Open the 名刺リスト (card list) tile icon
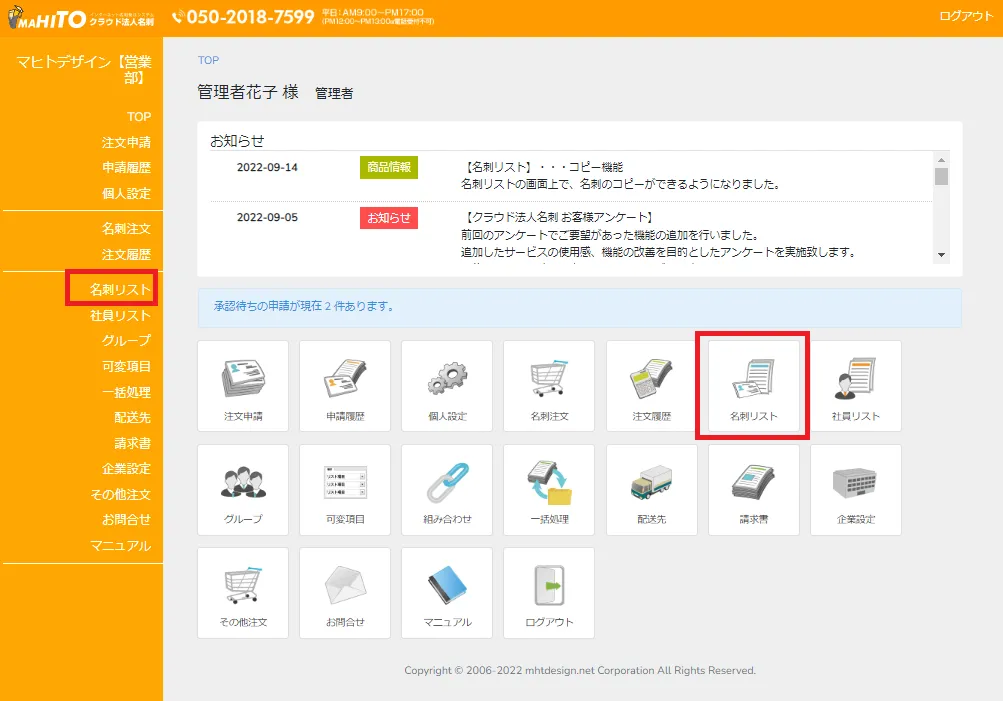1003x701 pixels. click(x=751, y=386)
